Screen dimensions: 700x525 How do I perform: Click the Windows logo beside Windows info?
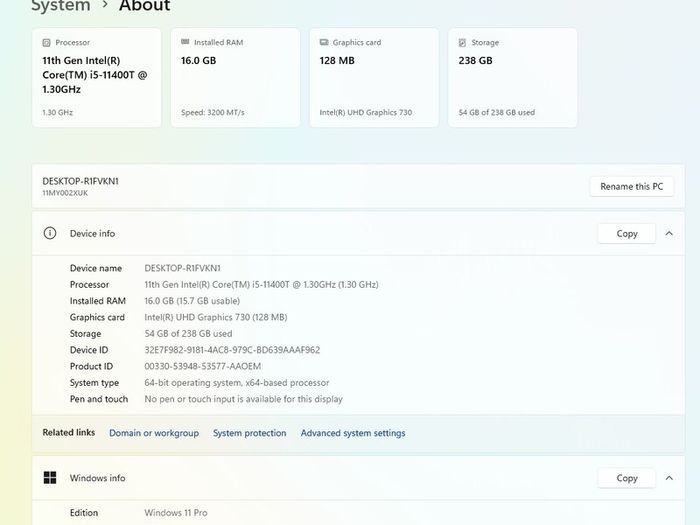[x=50, y=478]
